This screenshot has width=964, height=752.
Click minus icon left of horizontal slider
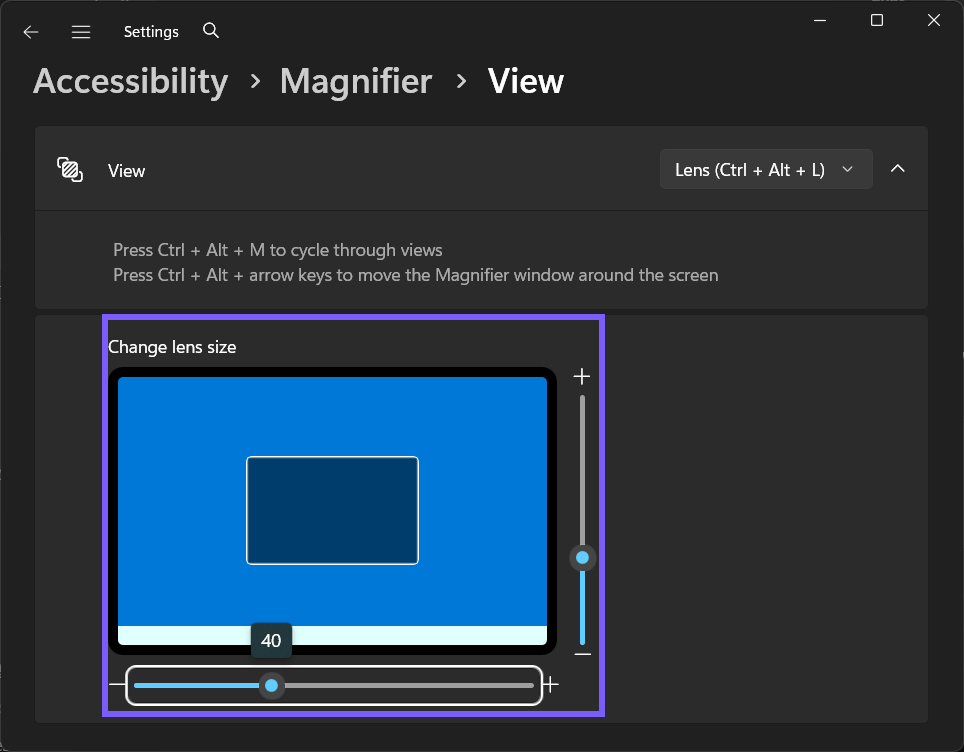click(x=117, y=684)
